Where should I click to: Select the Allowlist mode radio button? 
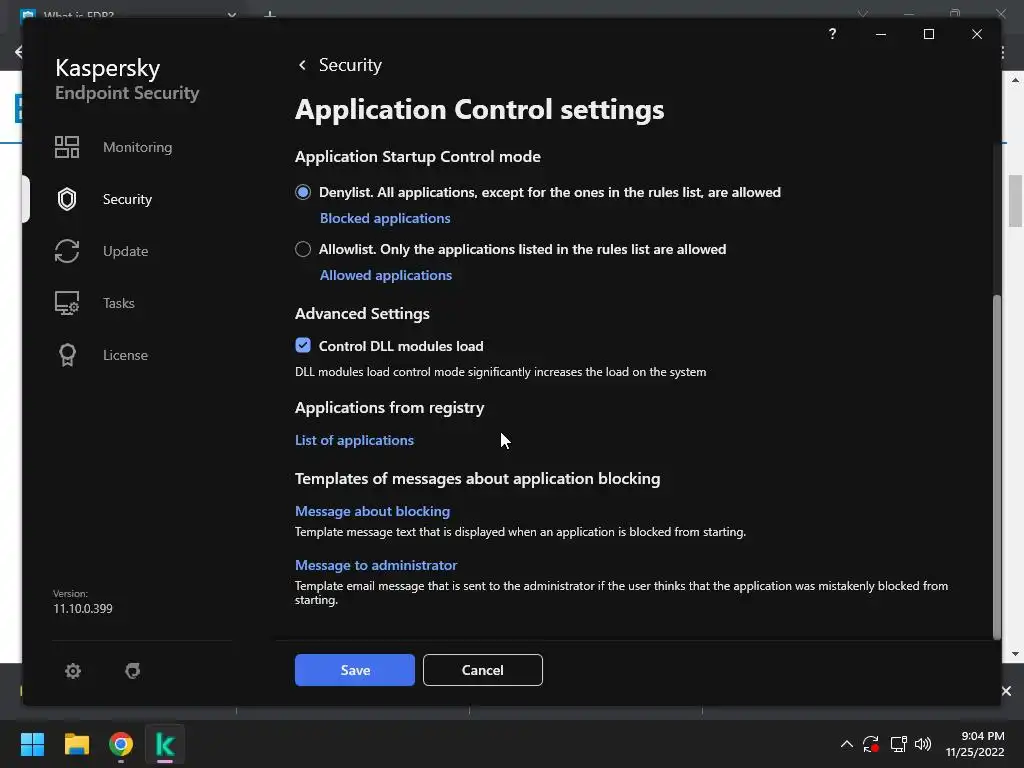click(x=302, y=249)
